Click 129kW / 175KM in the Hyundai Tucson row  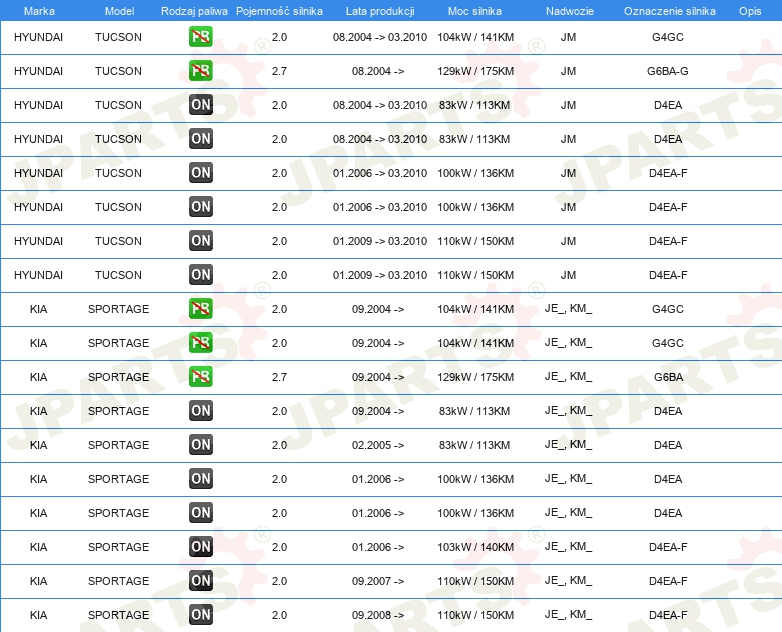point(475,71)
